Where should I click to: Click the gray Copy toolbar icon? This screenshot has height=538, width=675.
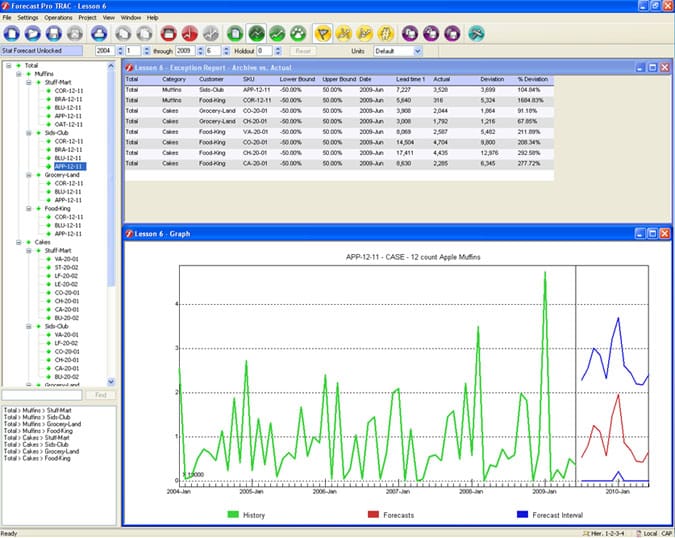point(123,34)
